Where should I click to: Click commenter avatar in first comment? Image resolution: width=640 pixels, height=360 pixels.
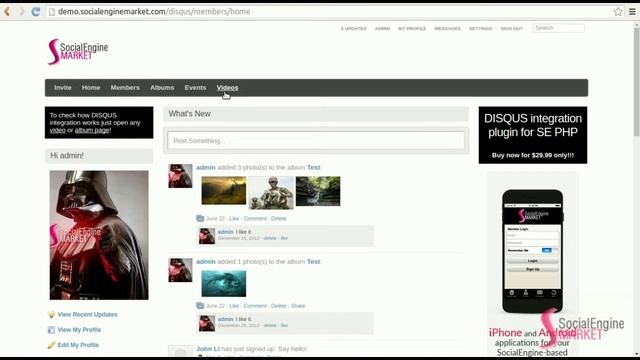(x=207, y=236)
